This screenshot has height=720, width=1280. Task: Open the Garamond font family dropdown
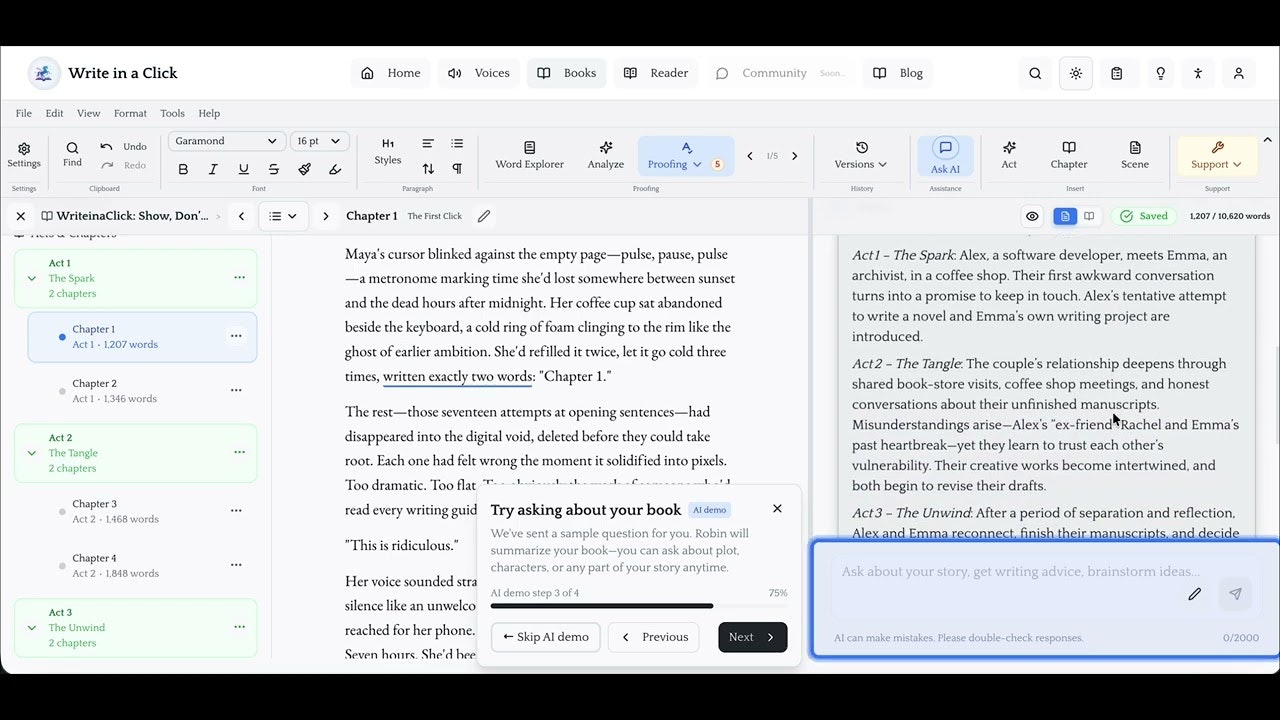[x=226, y=141]
